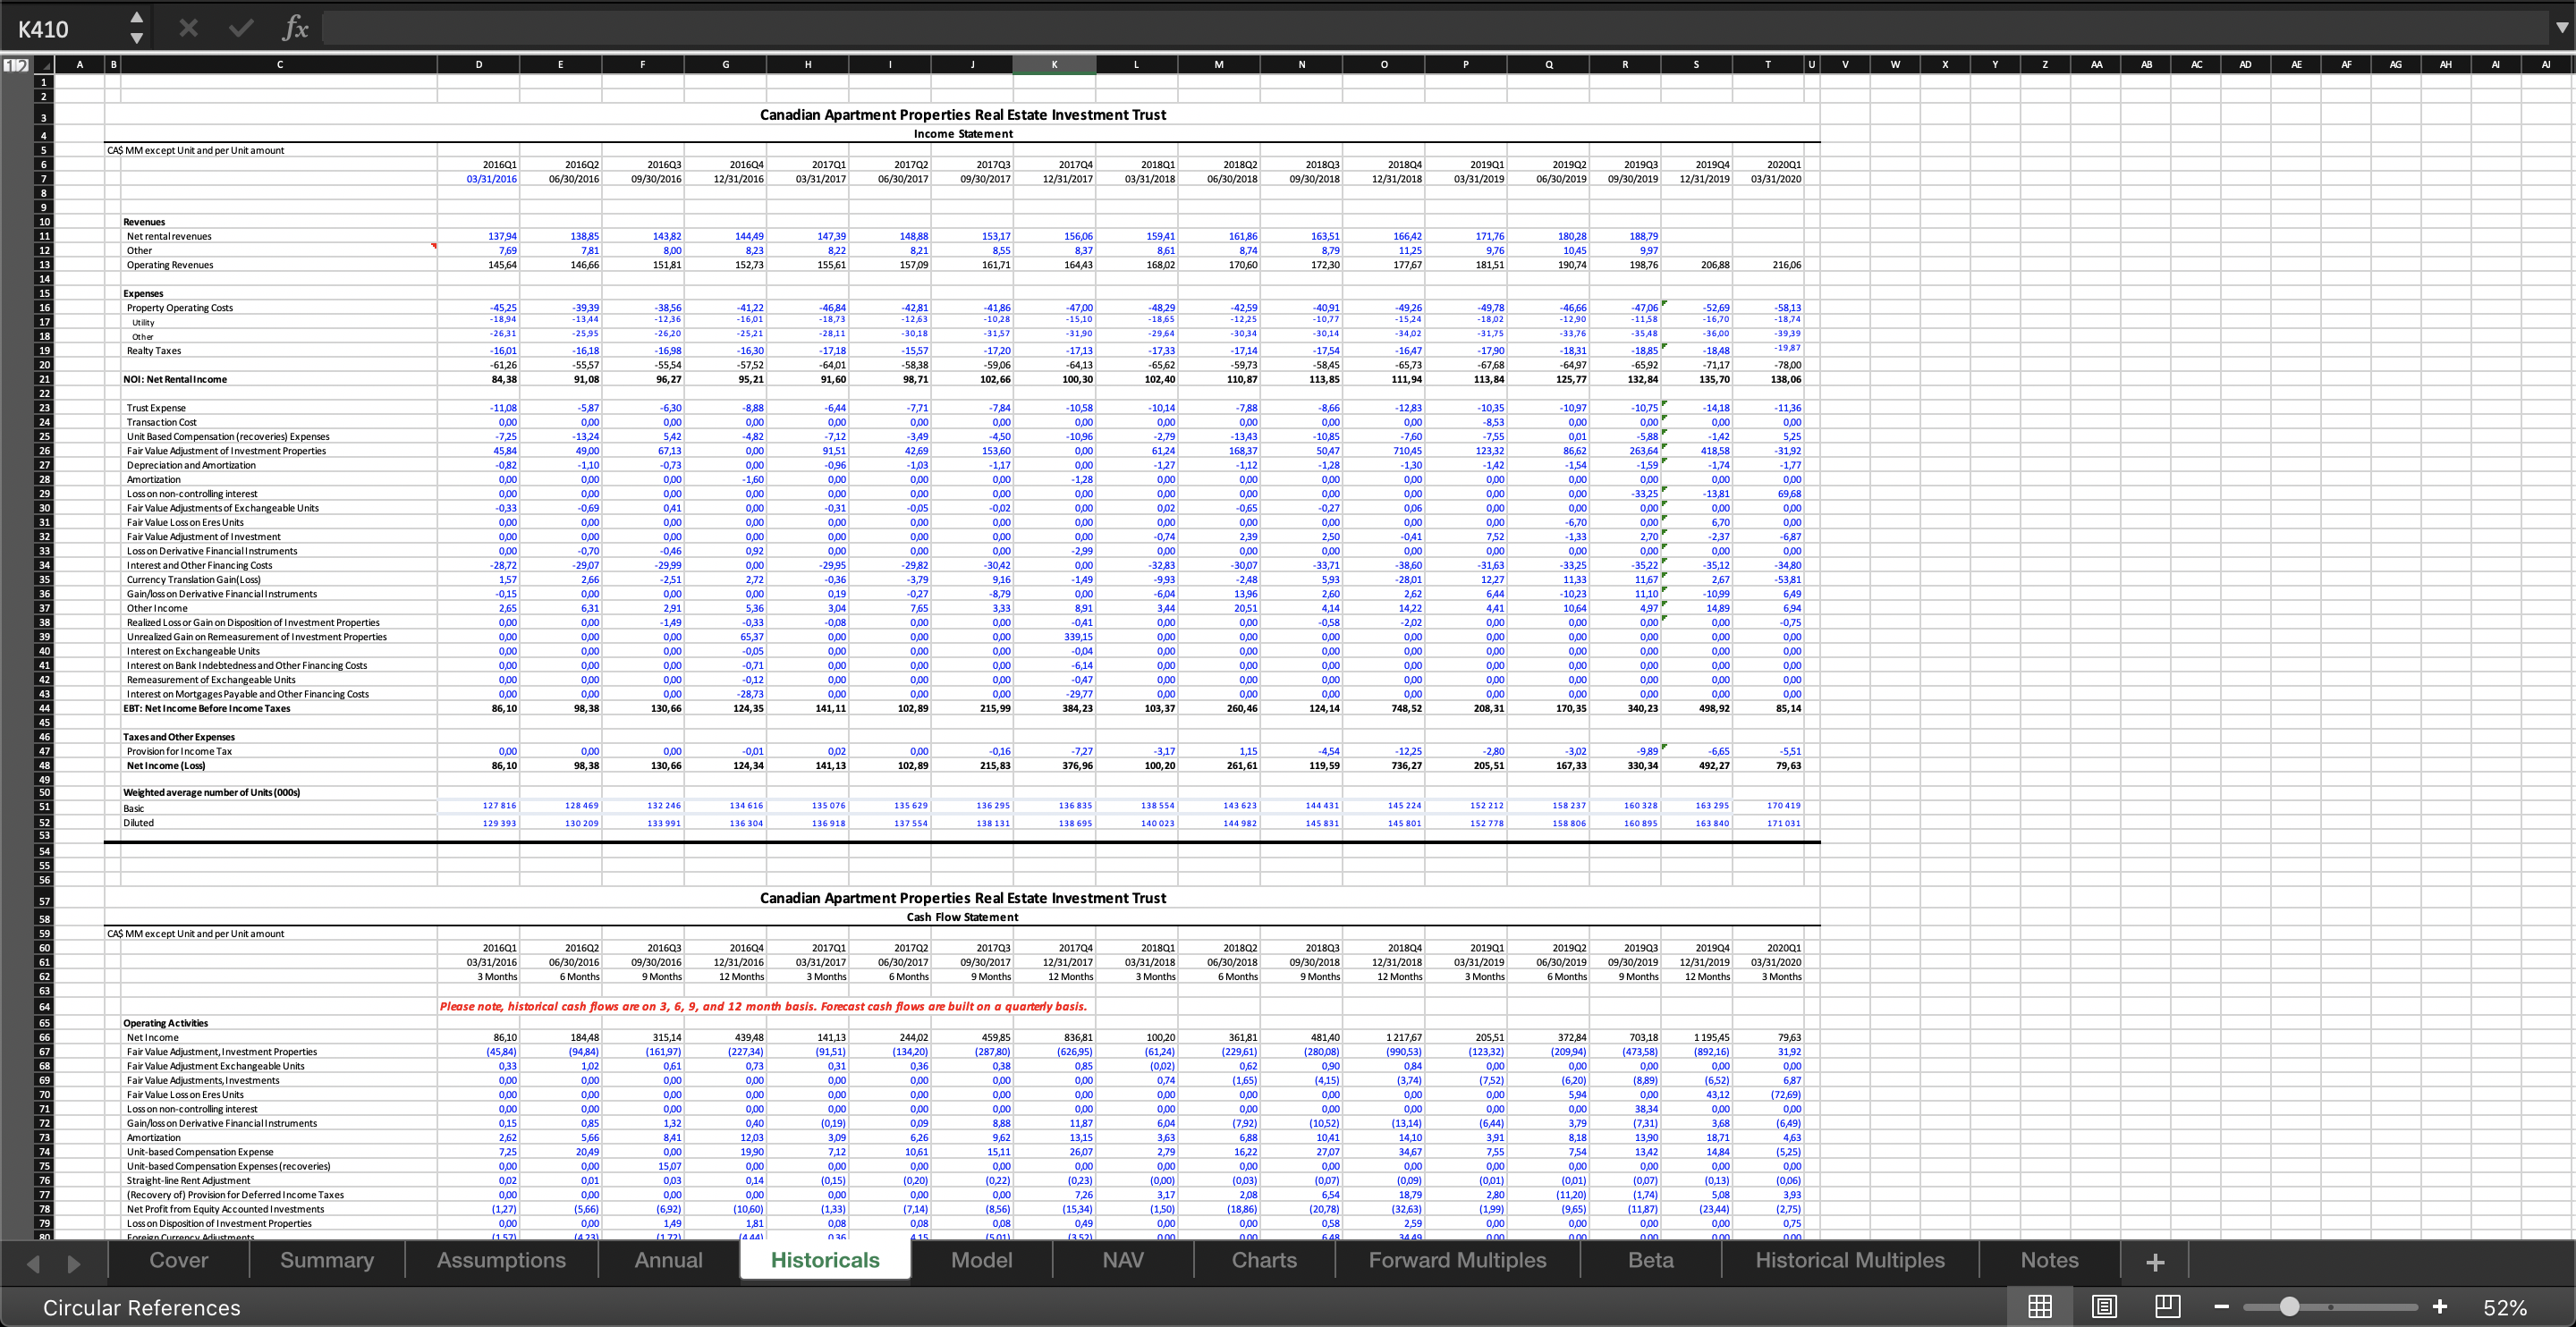The image size is (2576, 1327).
Task: Switch to the Summary sheet tab
Action: pyautogui.click(x=327, y=1260)
